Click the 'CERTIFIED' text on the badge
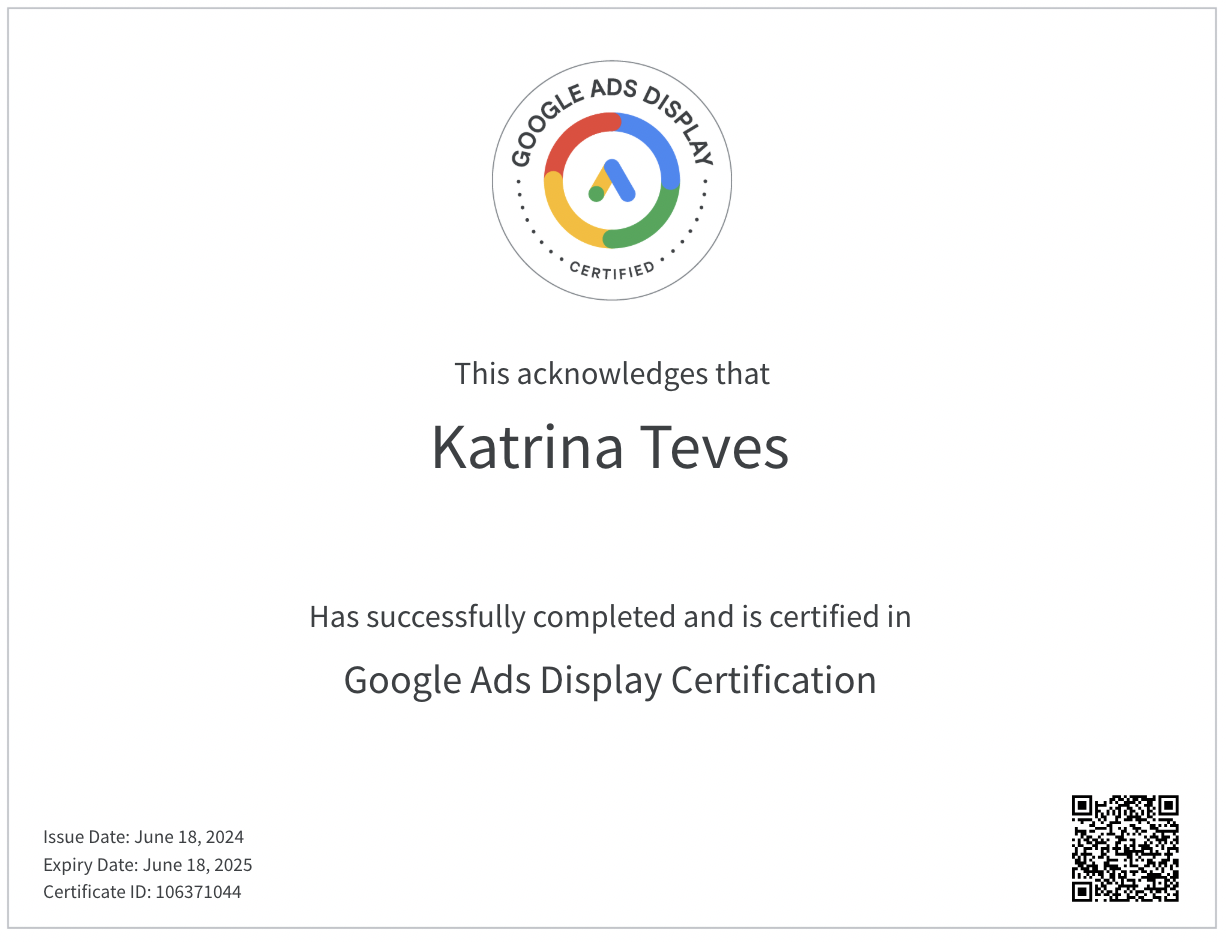1226x942 pixels. pyautogui.click(x=612, y=268)
